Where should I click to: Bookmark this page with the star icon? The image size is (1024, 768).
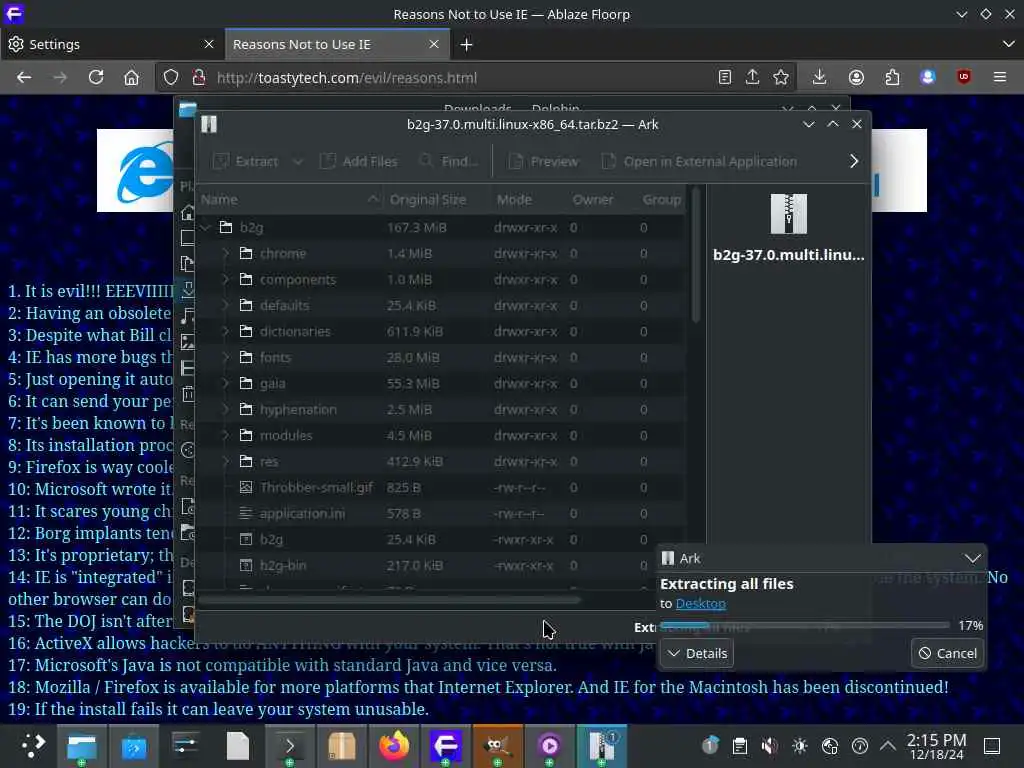click(781, 78)
